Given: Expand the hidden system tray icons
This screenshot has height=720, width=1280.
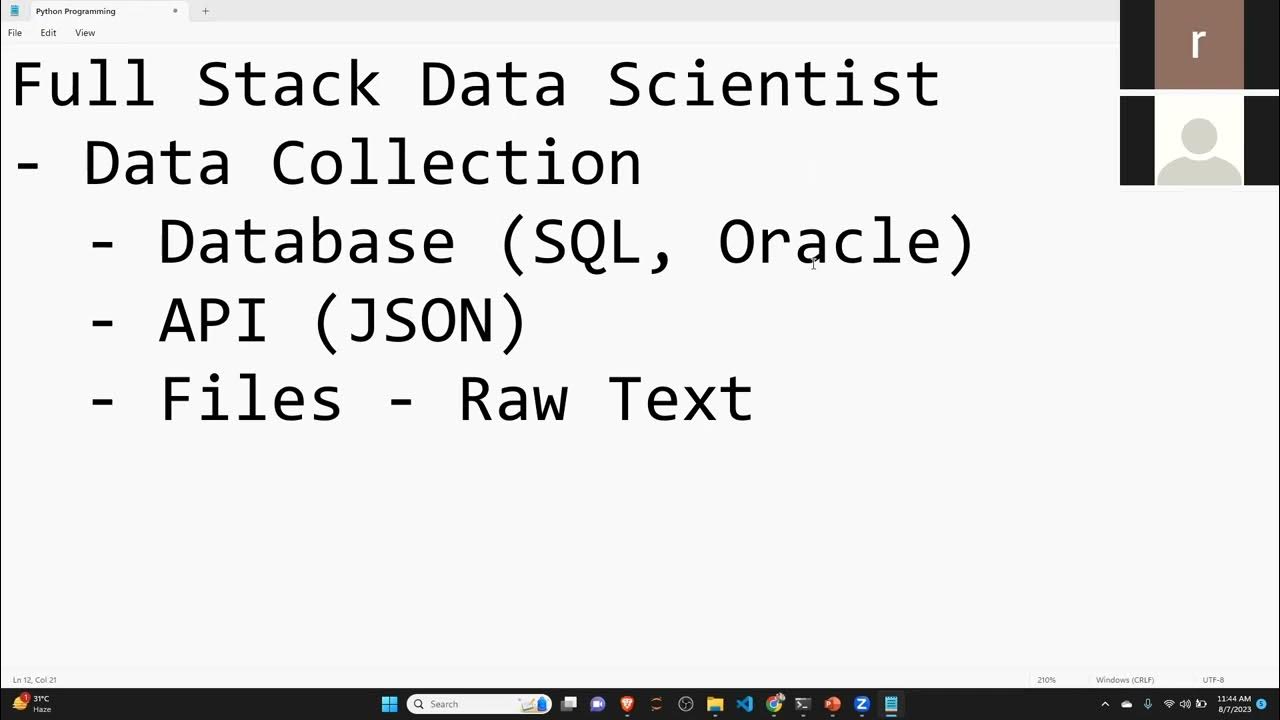Looking at the screenshot, I should [1105, 704].
